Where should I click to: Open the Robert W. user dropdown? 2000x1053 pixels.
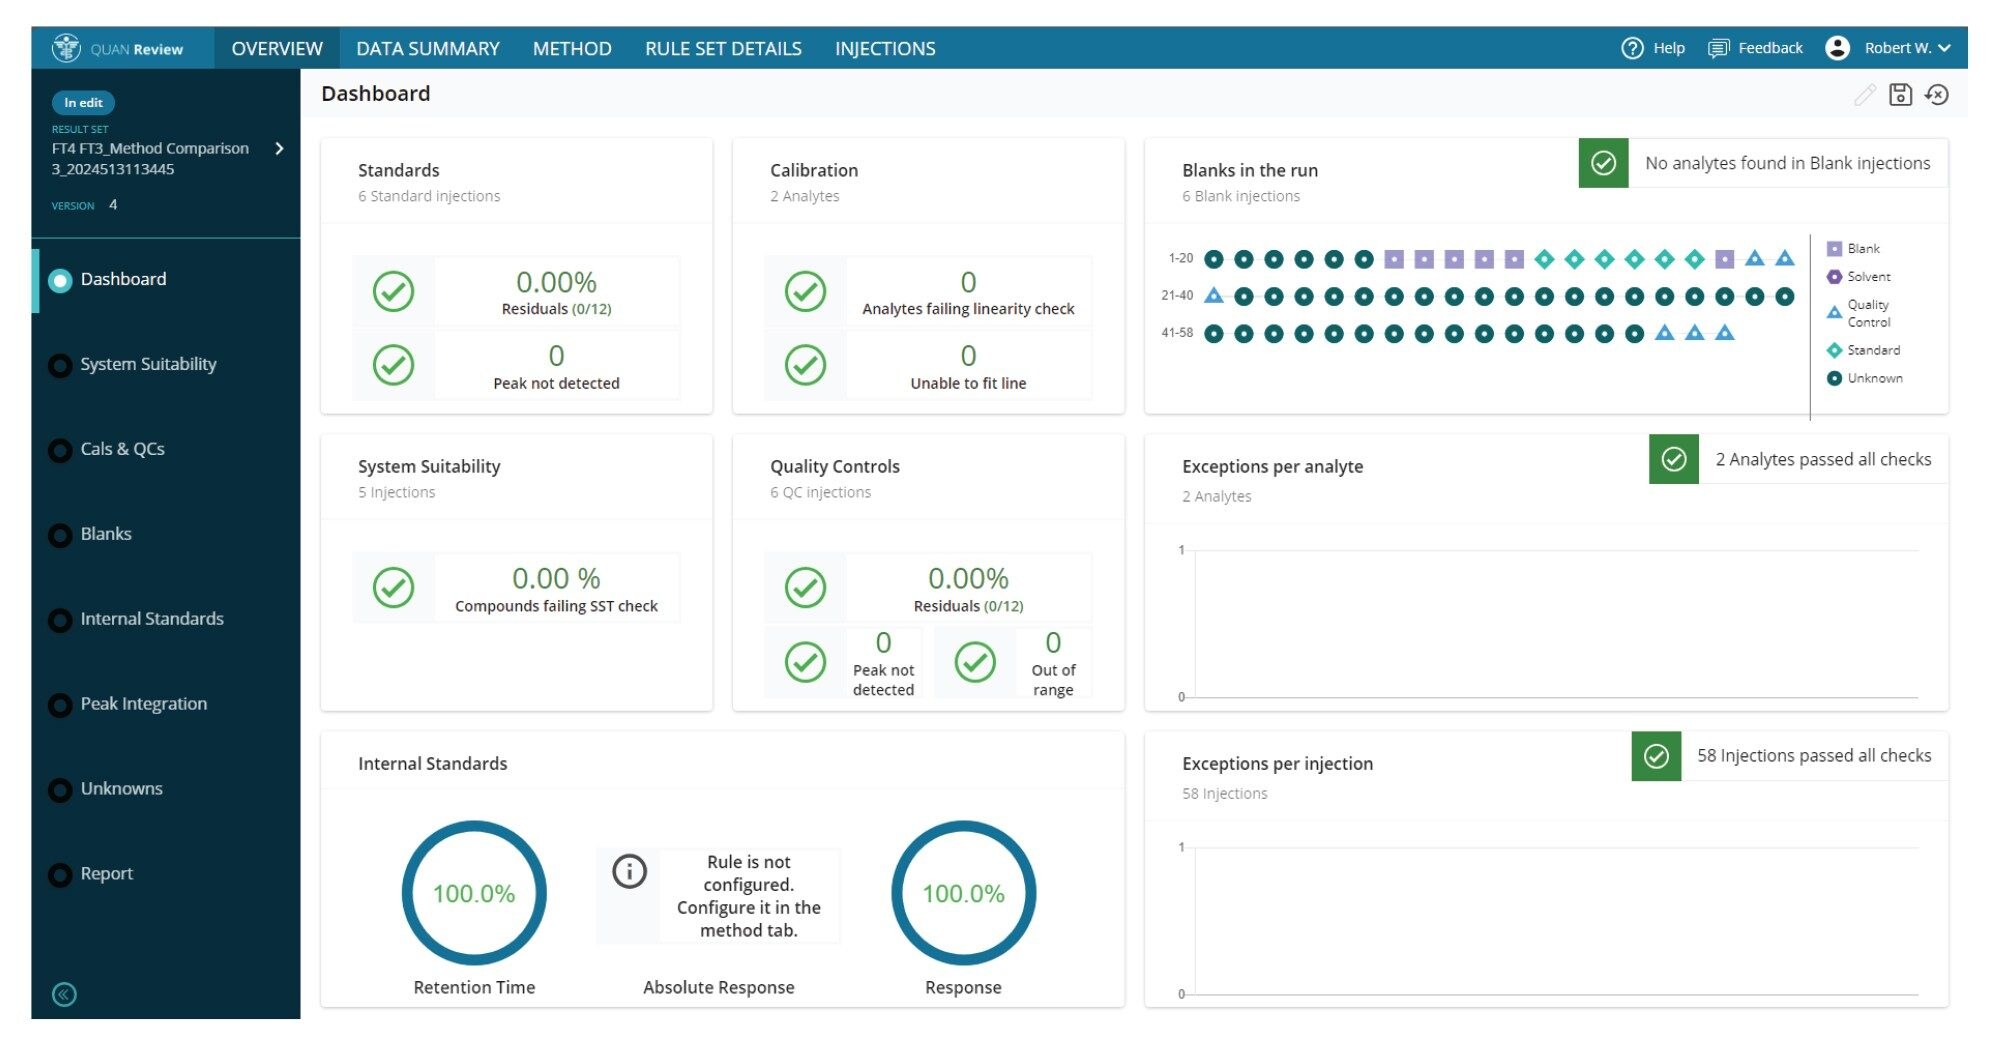[x=1907, y=48]
